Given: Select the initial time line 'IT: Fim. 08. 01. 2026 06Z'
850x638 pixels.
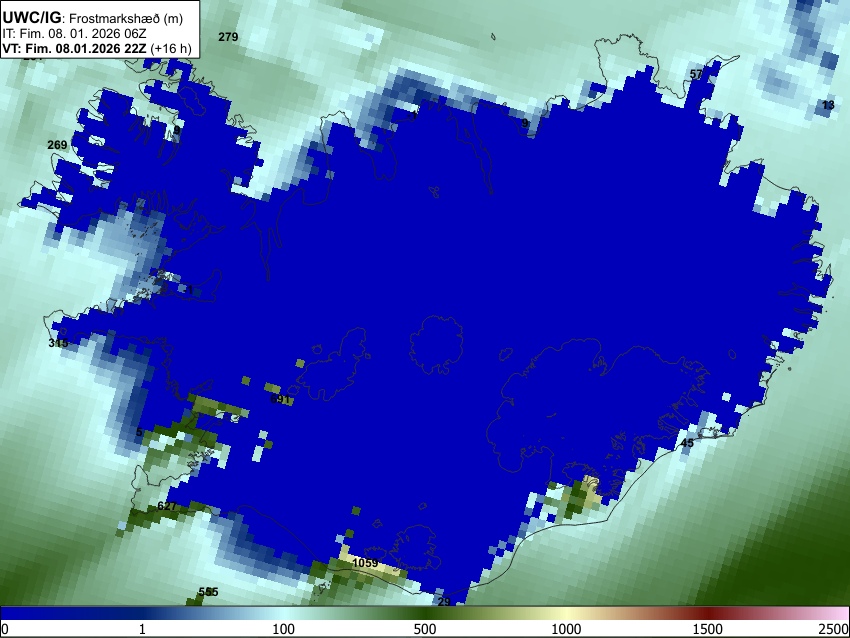Looking at the screenshot, I should pos(74,34).
